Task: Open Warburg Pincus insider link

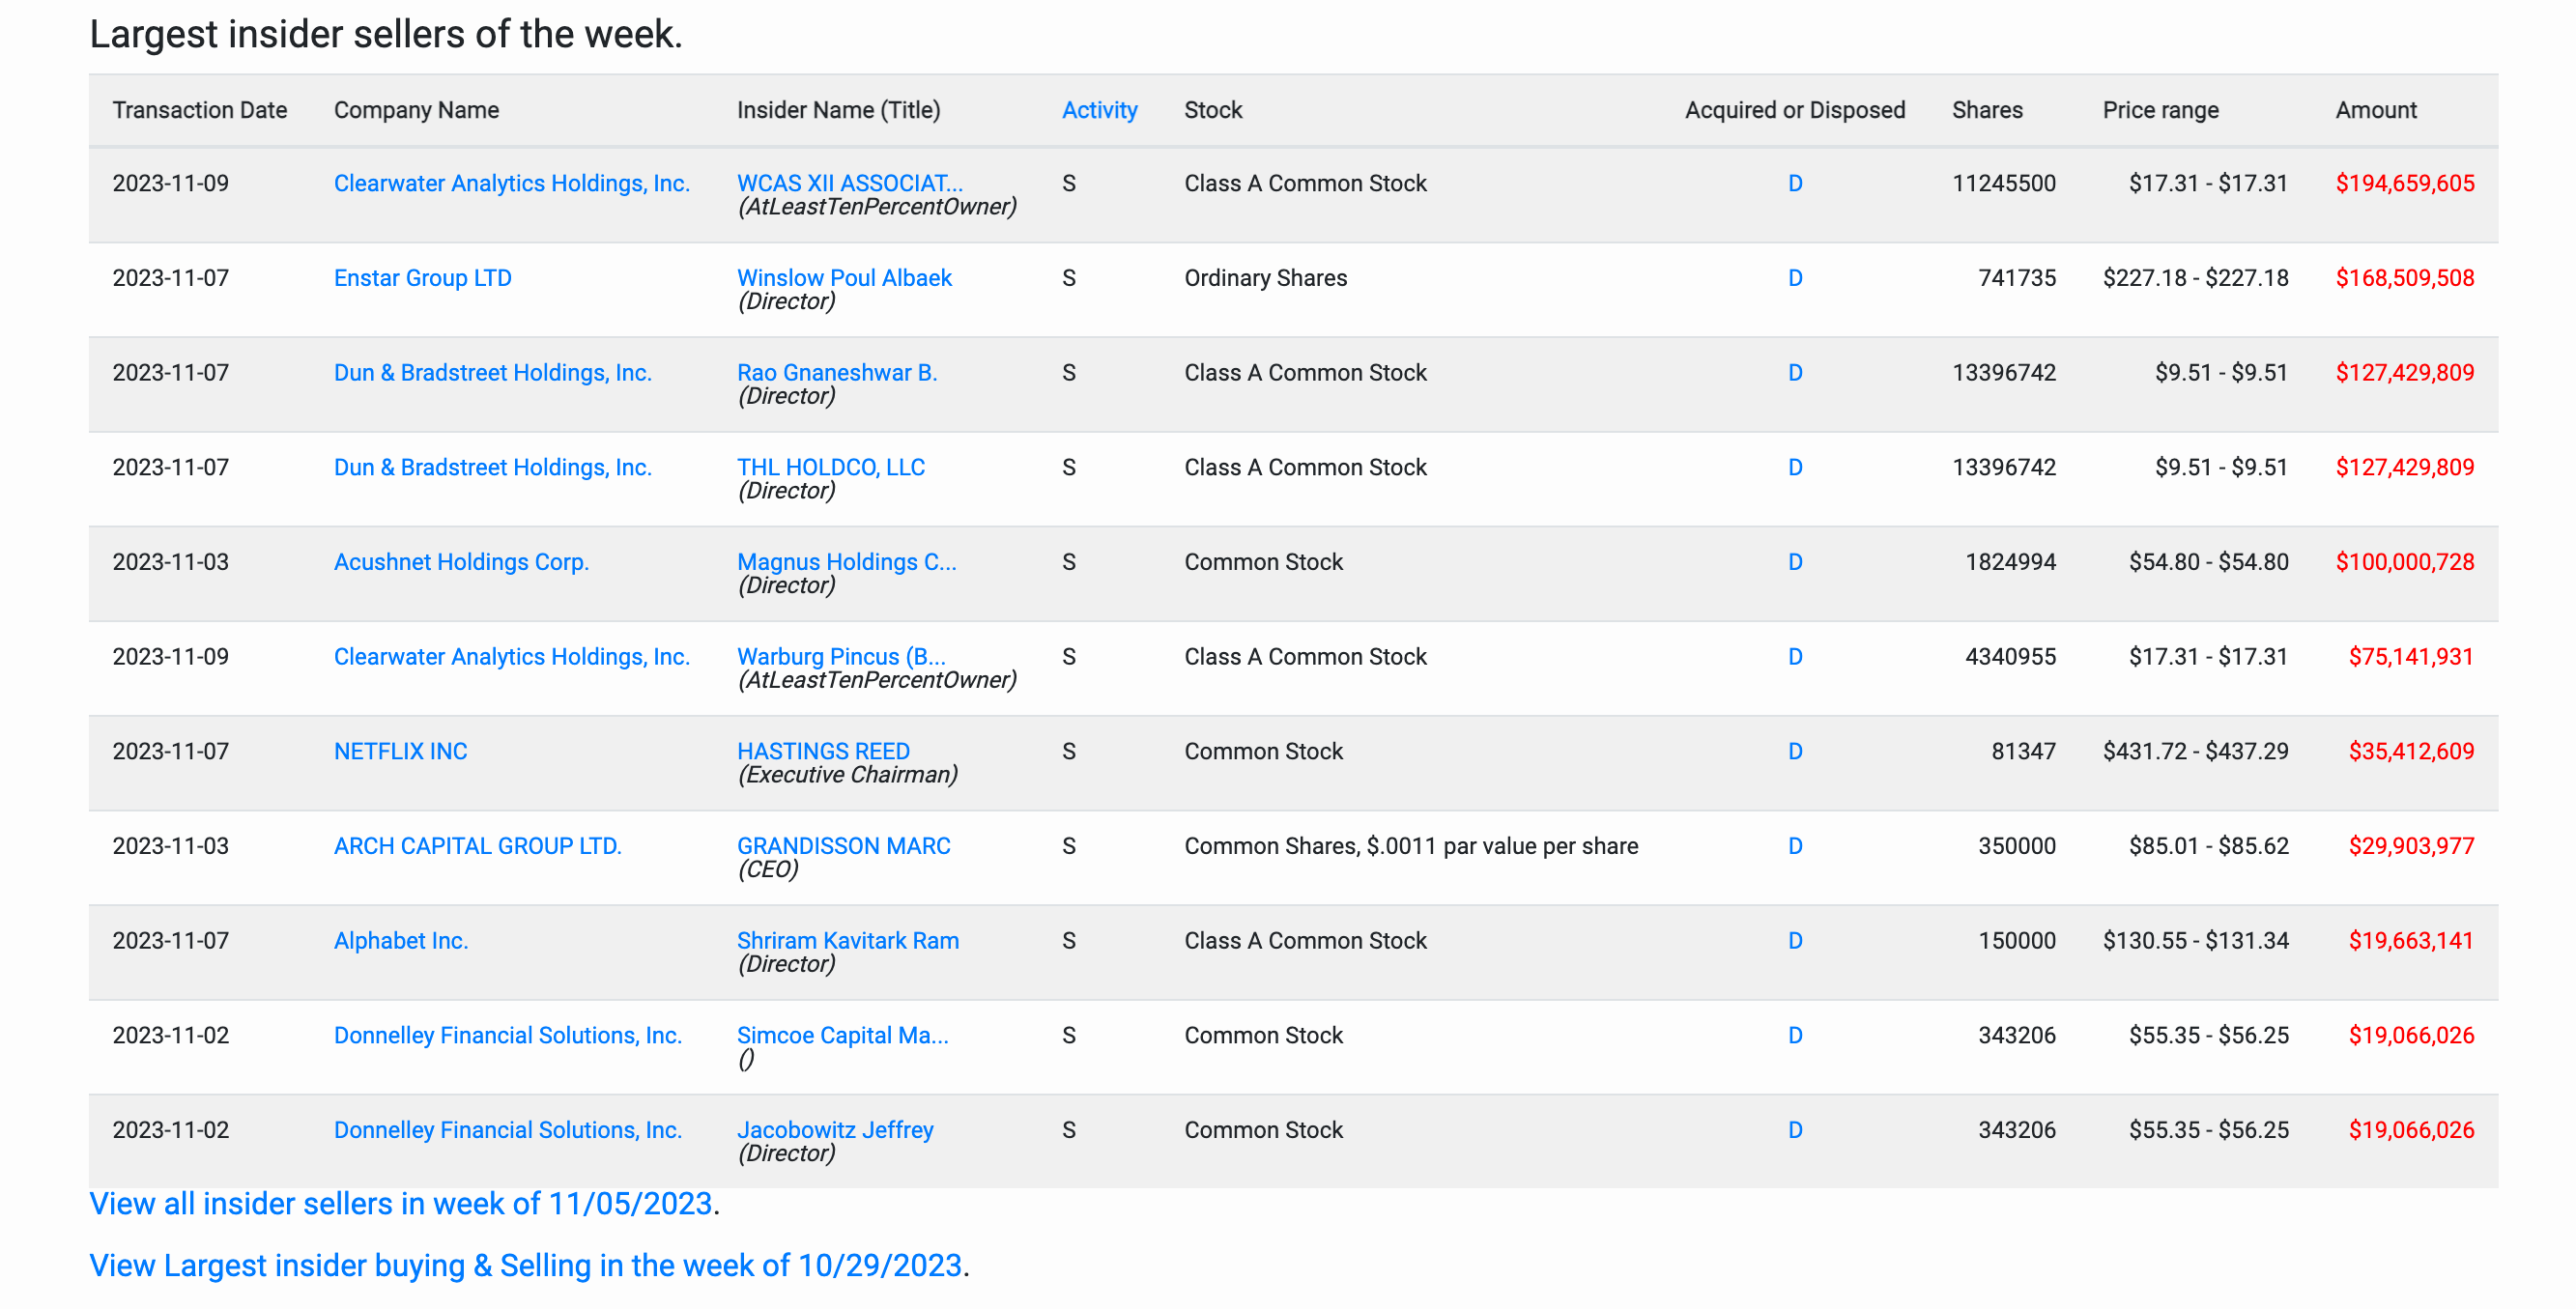Action: pos(840,657)
